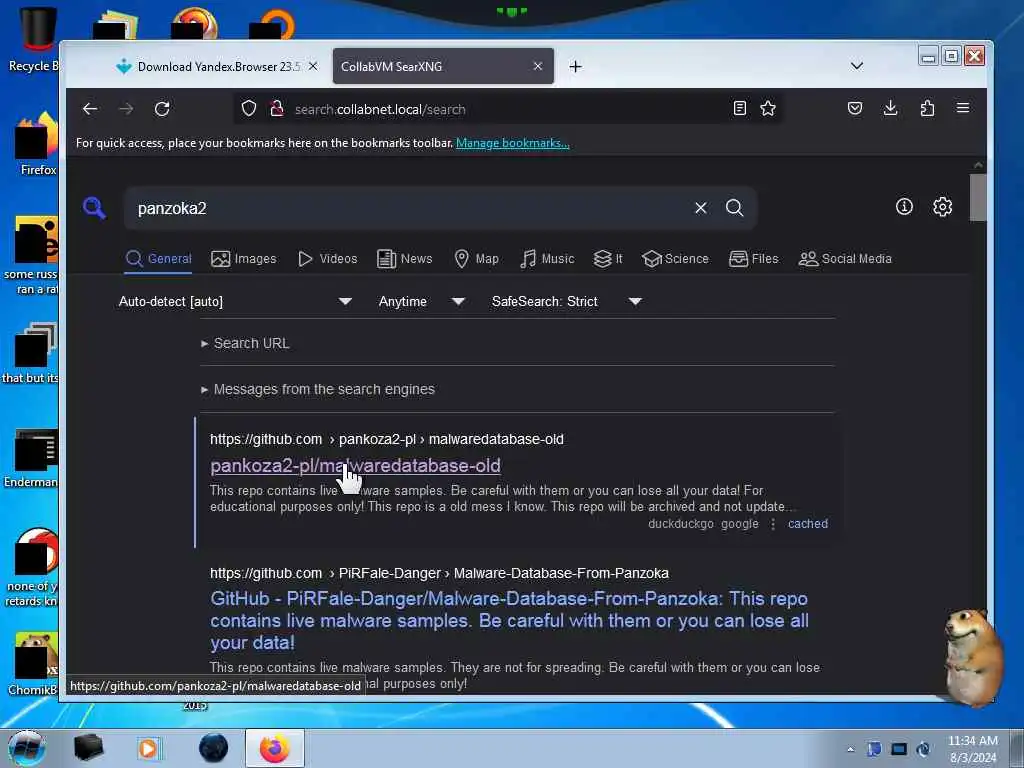This screenshot has width=1024, height=768.
Task: Open SearXNG preferences gear icon
Action: [942, 207]
